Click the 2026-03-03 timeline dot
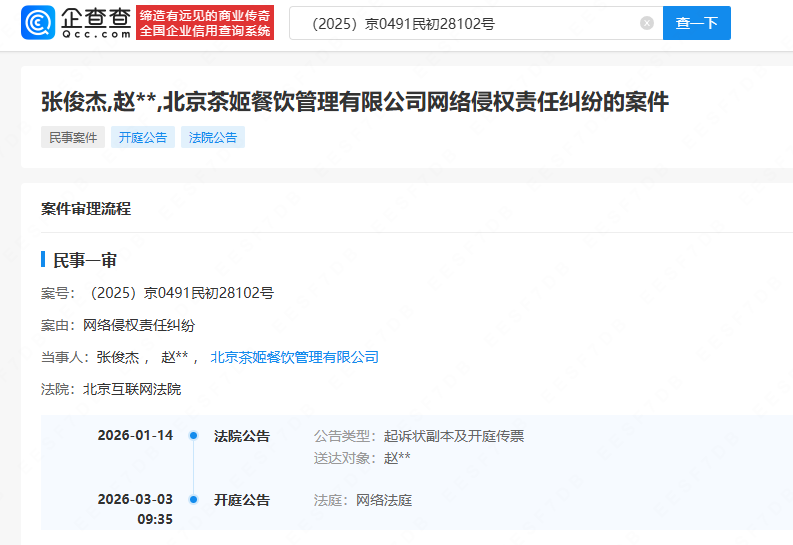The width and height of the screenshot is (793, 545). point(193,500)
